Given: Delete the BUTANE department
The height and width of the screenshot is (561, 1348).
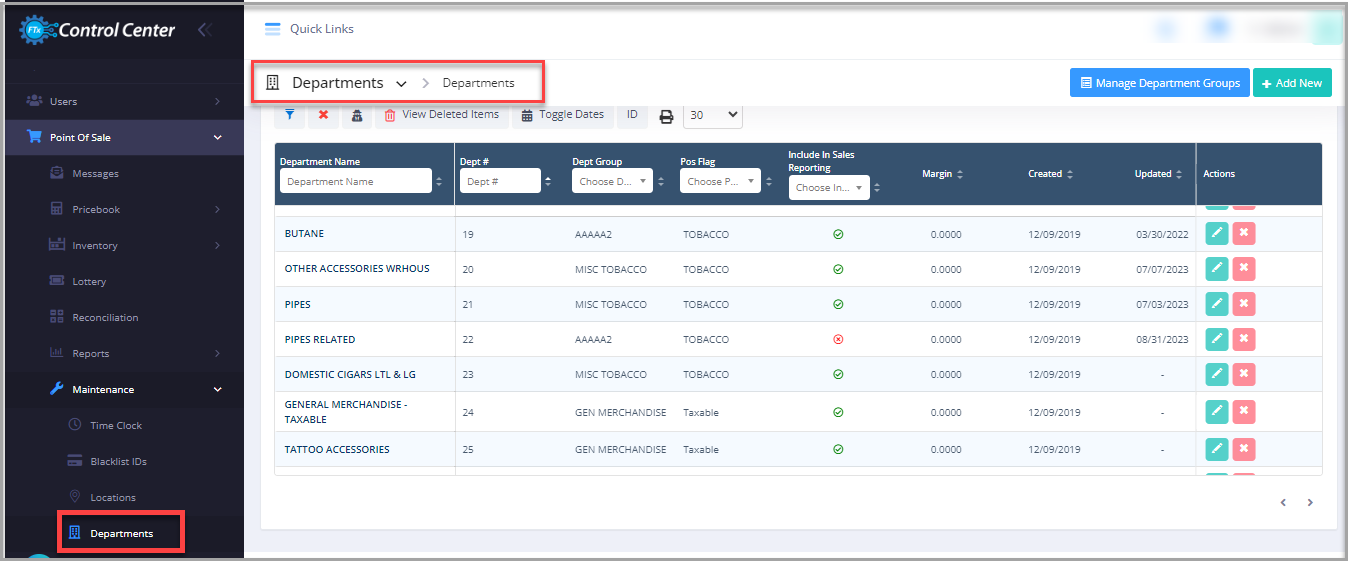Looking at the screenshot, I should tap(1244, 234).
